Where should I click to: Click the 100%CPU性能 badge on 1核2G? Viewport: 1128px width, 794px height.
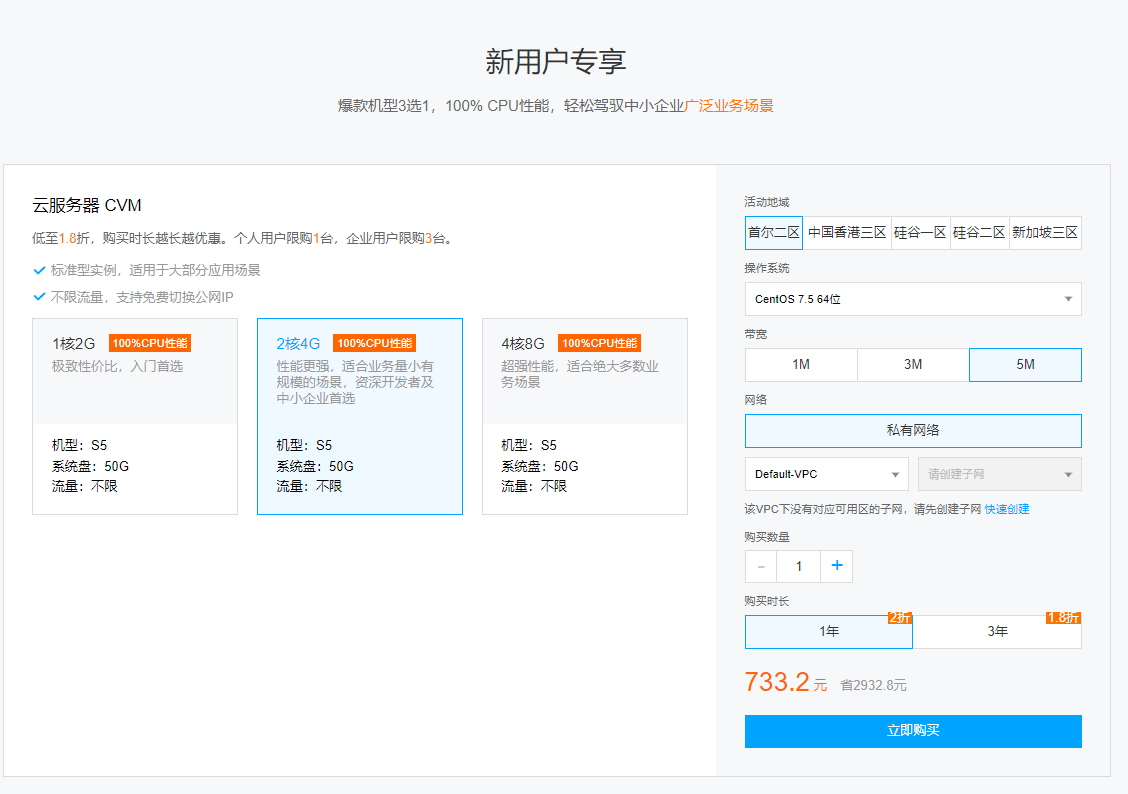click(x=150, y=343)
